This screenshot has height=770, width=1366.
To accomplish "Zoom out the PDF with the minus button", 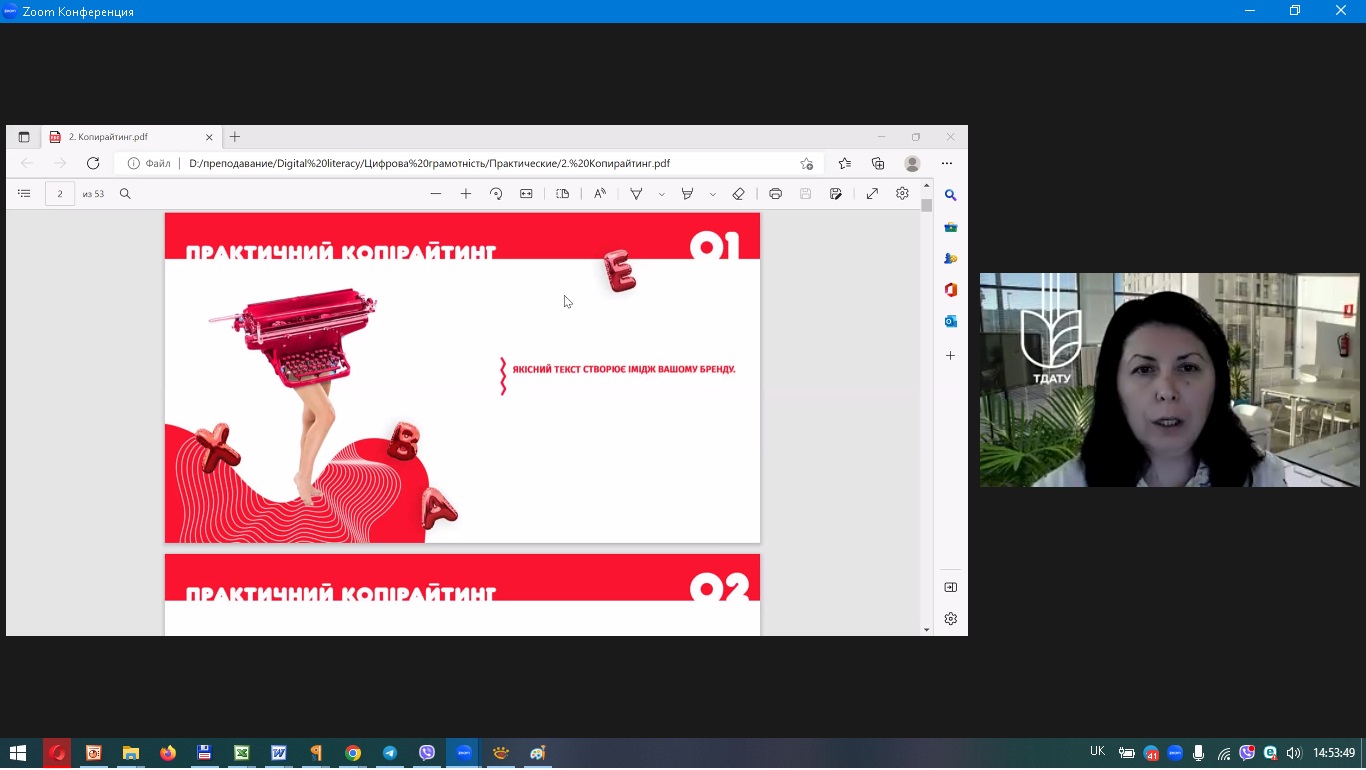I will (436, 194).
